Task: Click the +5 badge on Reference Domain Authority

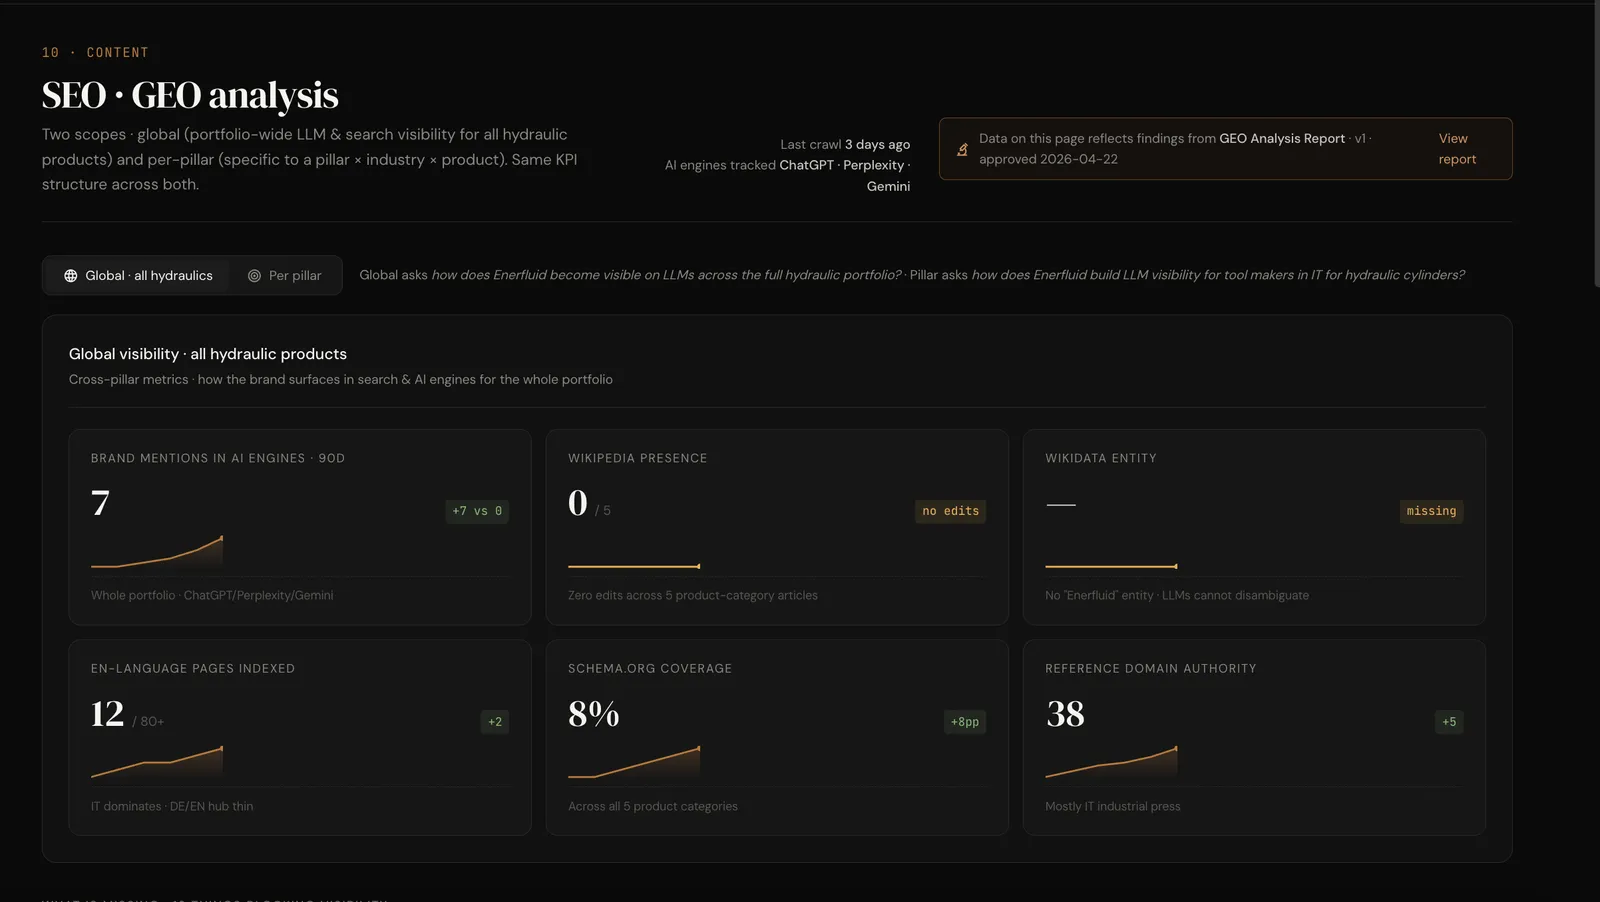Action: point(1449,722)
